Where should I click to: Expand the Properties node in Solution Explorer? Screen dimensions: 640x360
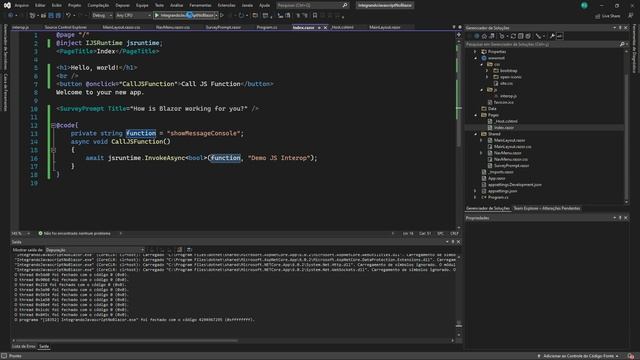point(475,52)
